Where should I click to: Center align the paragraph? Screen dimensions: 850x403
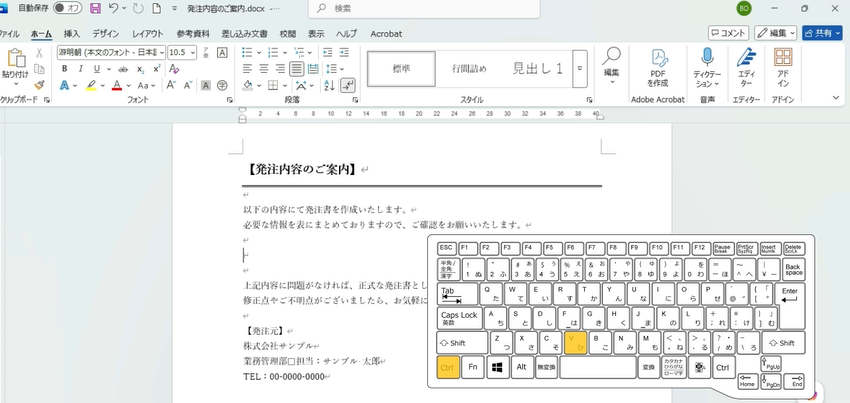(264, 69)
